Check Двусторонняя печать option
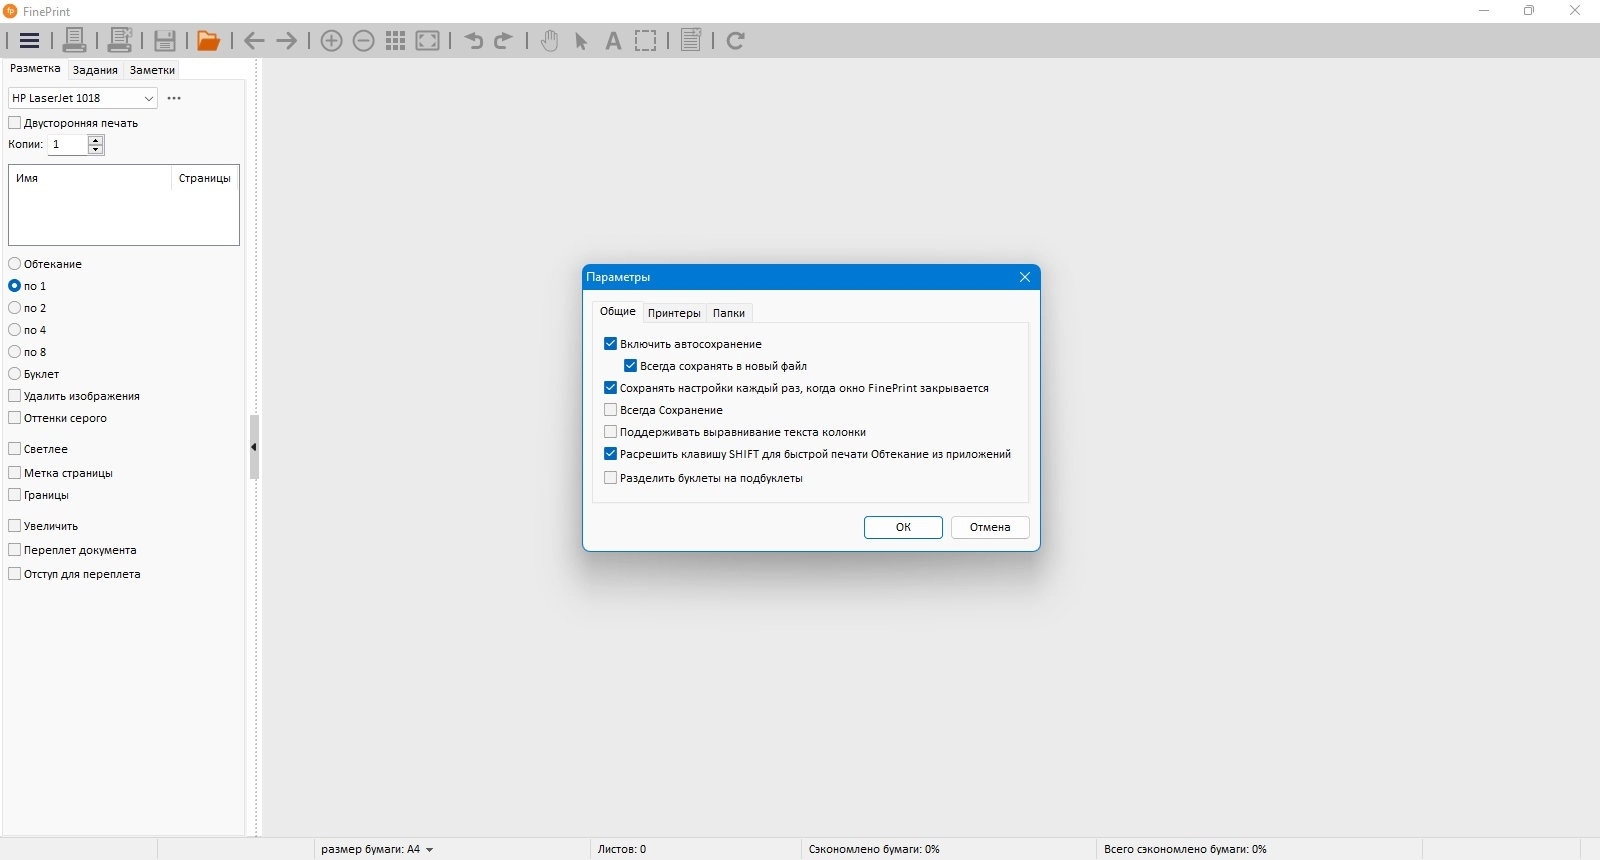The width and height of the screenshot is (1600, 860). pos(15,123)
